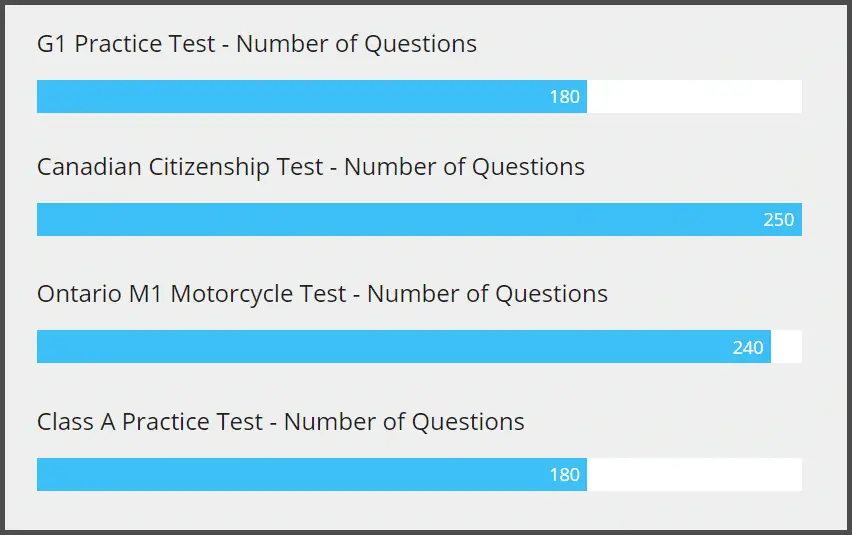Click 'Number of Questions' in the Class A heading
Screen dimensions: 852x535
click(404, 422)
